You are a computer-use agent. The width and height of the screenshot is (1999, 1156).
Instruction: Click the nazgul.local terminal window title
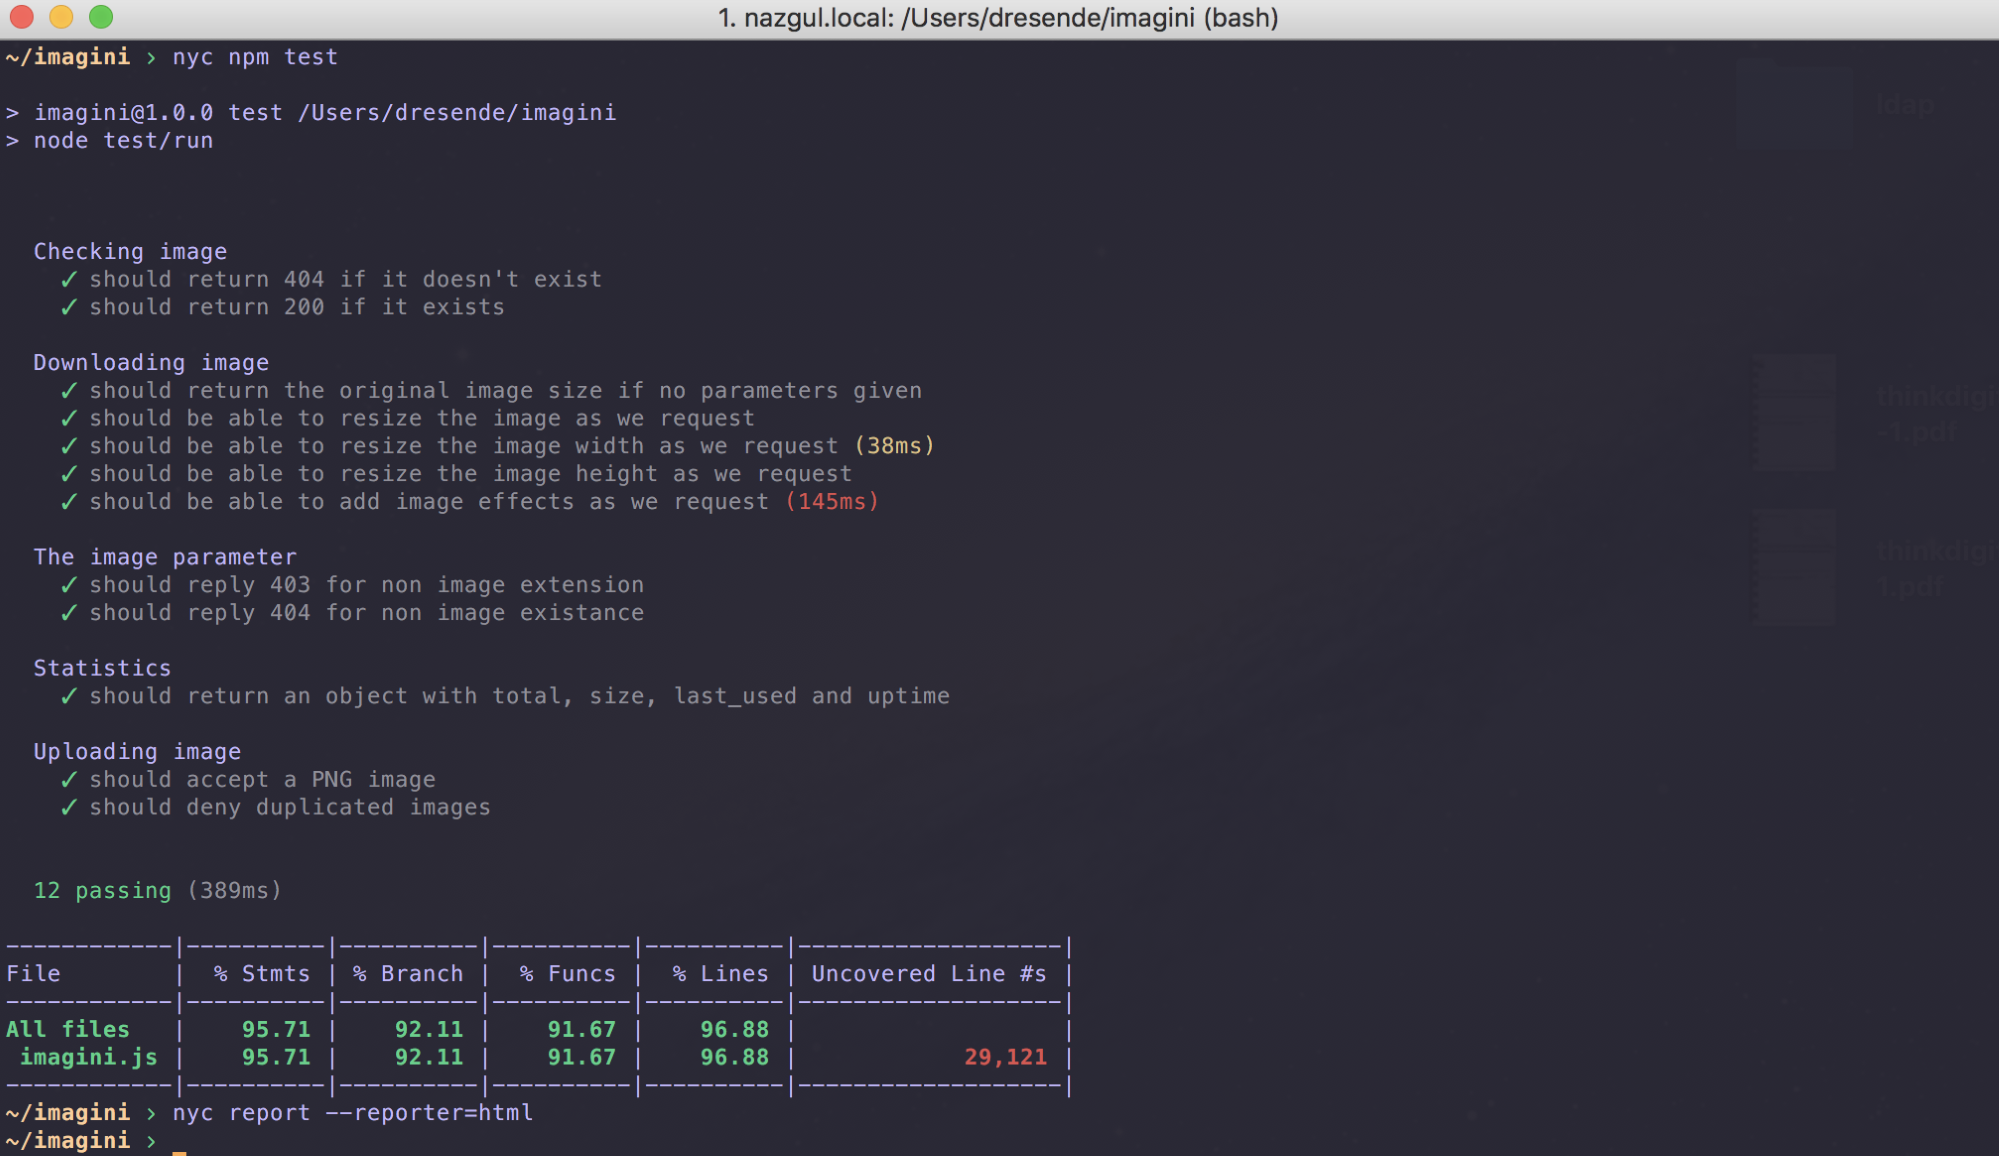[x=997, y=18]
